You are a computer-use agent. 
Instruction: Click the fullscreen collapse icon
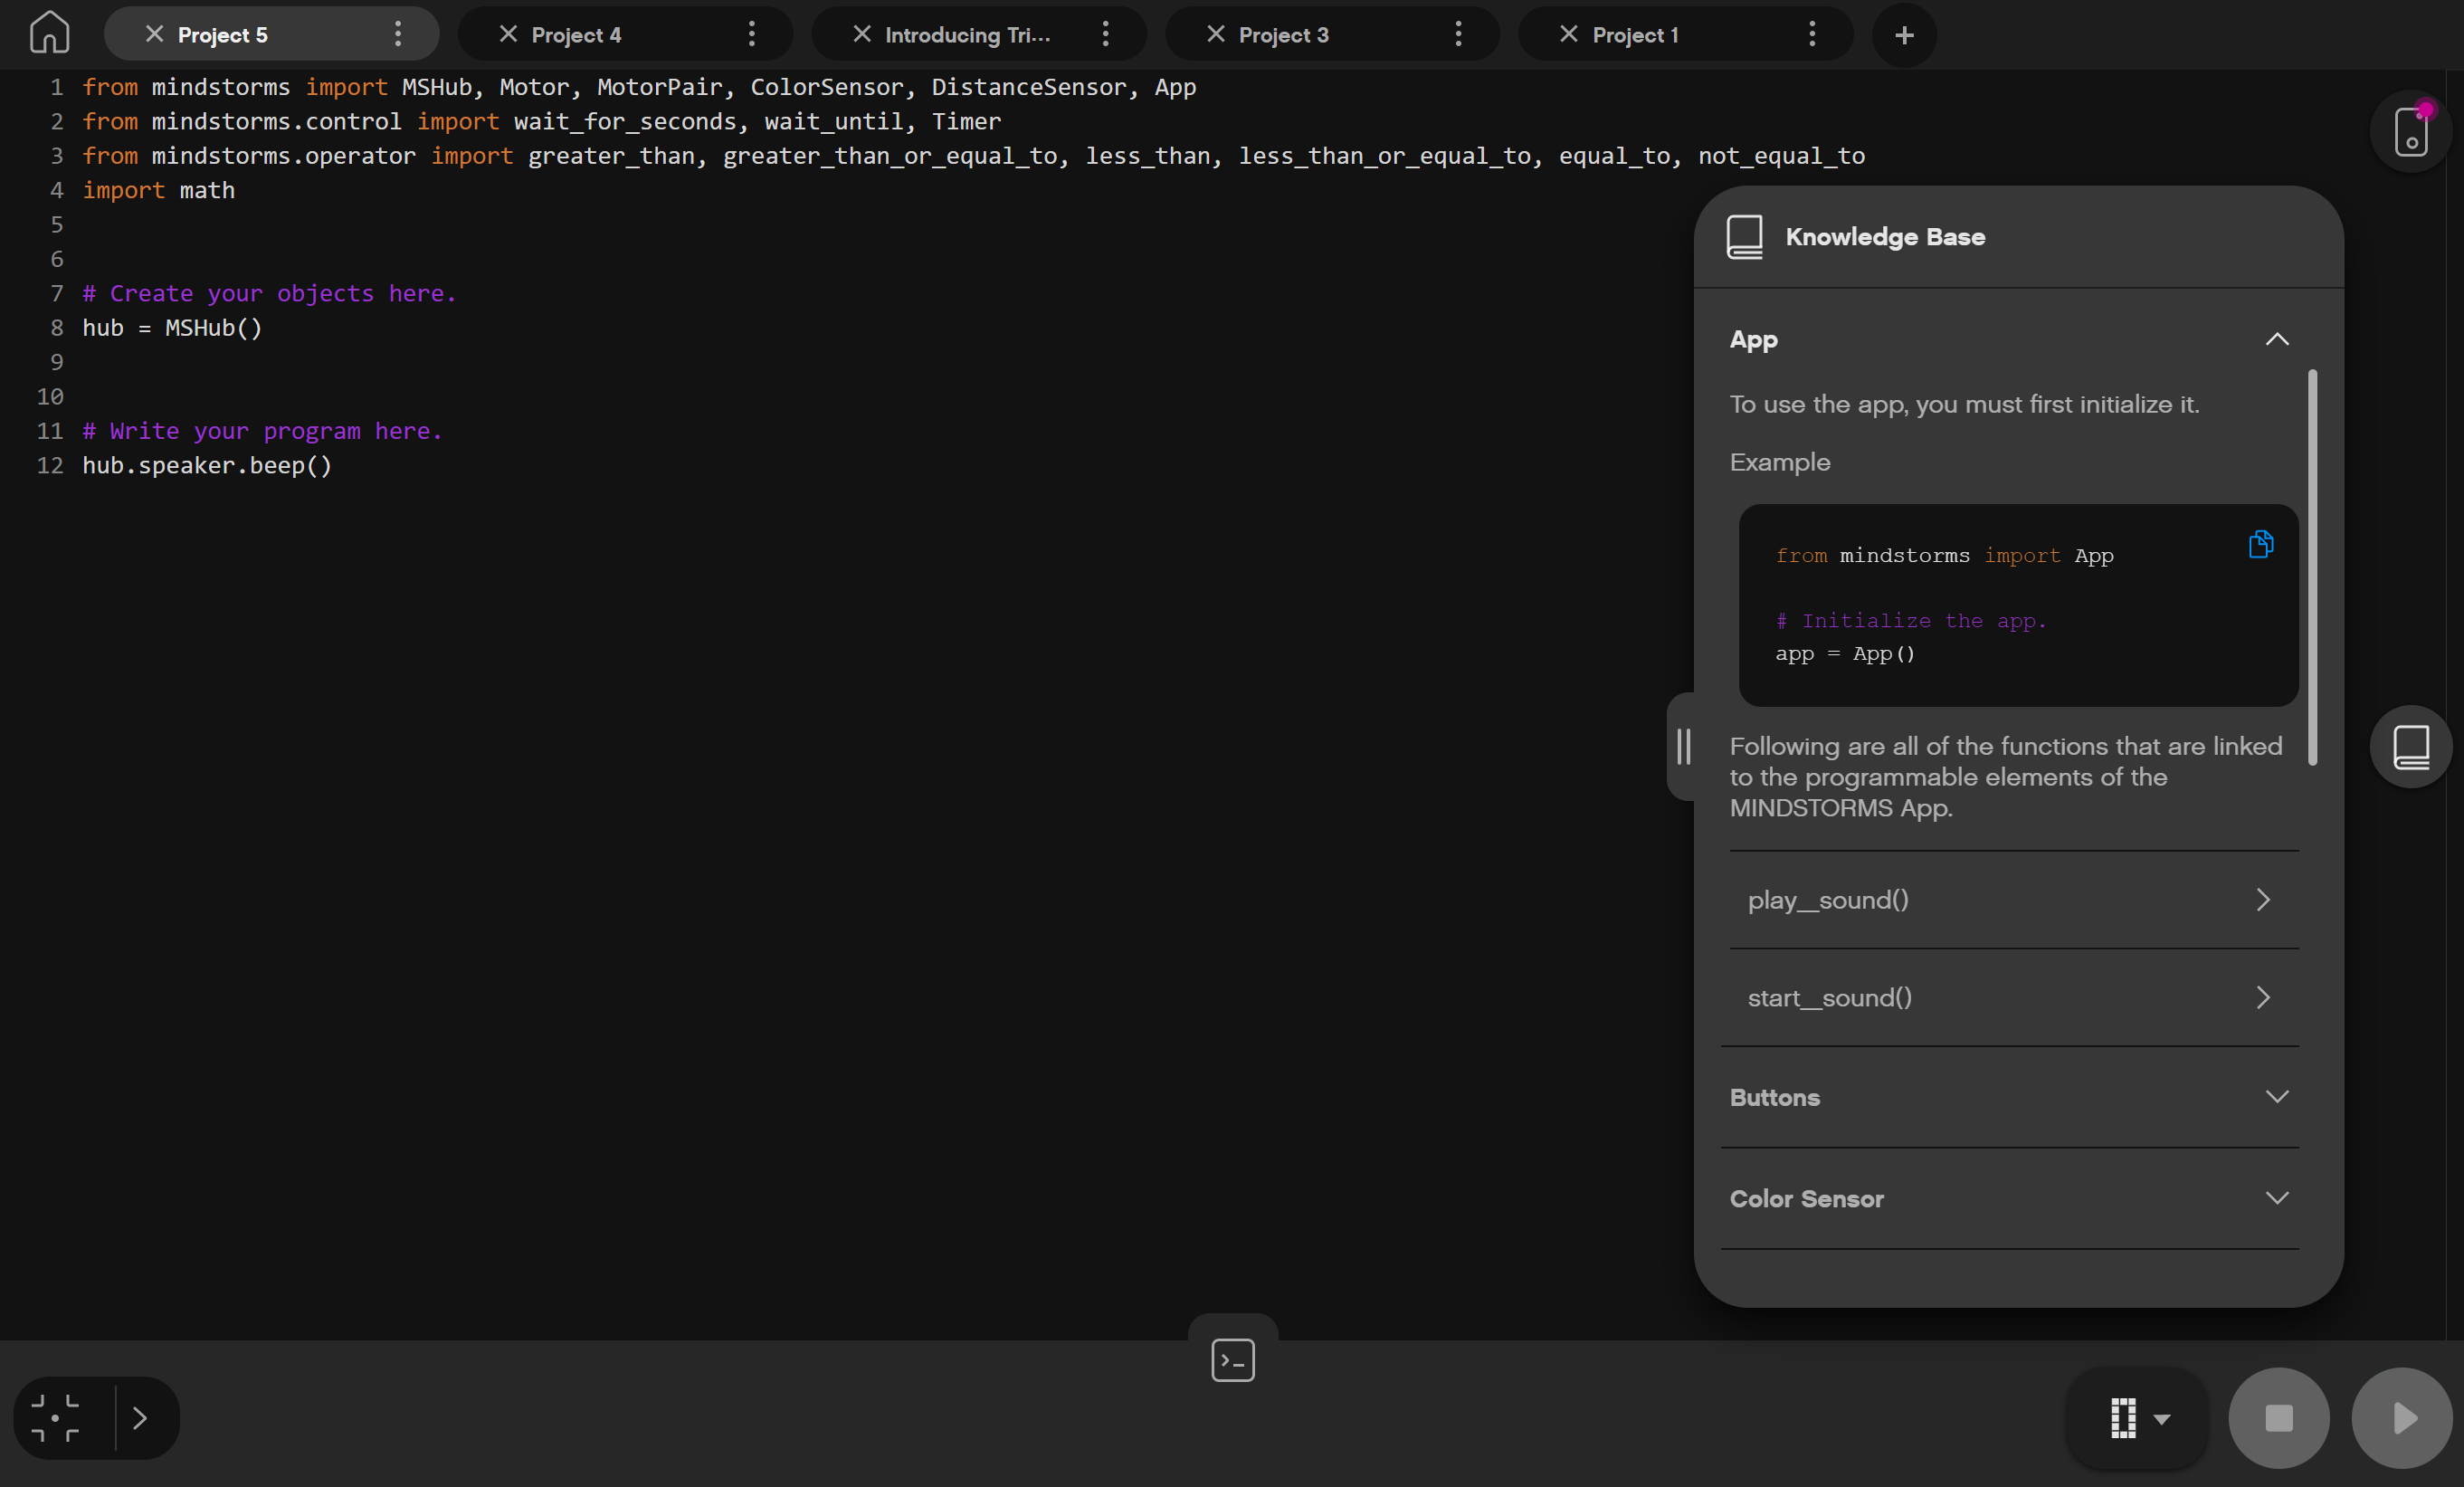click(56, 1418)
